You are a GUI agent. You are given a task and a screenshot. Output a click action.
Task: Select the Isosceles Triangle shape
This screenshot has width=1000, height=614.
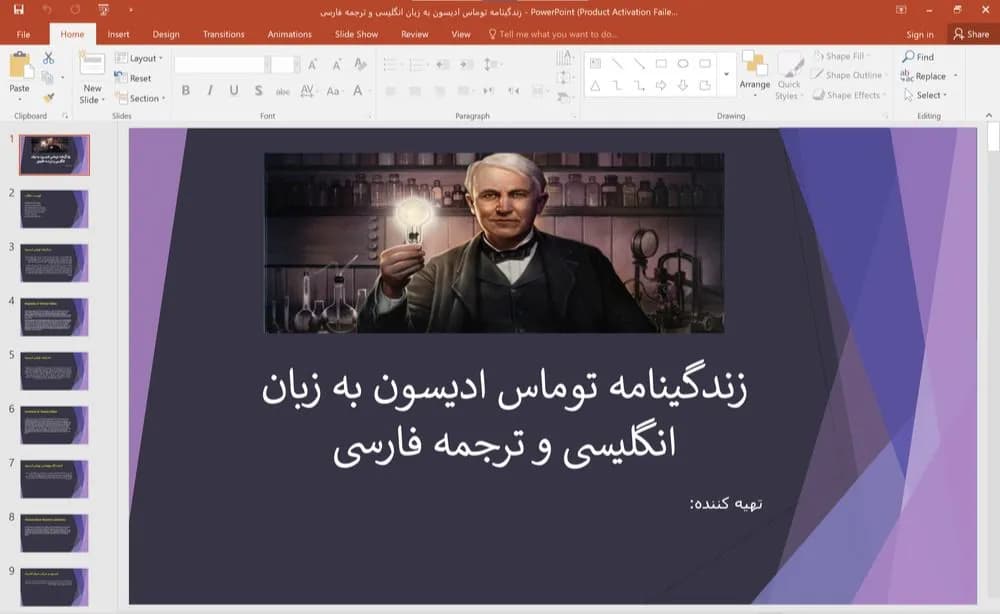click(x=595, y=85)
